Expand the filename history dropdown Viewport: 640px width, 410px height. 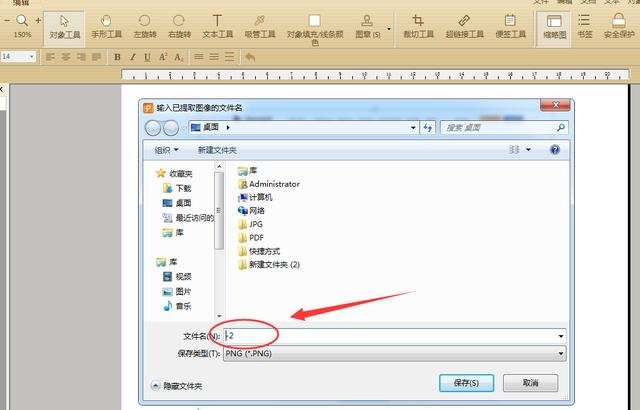pyautogui.click(x=561, y=336)
